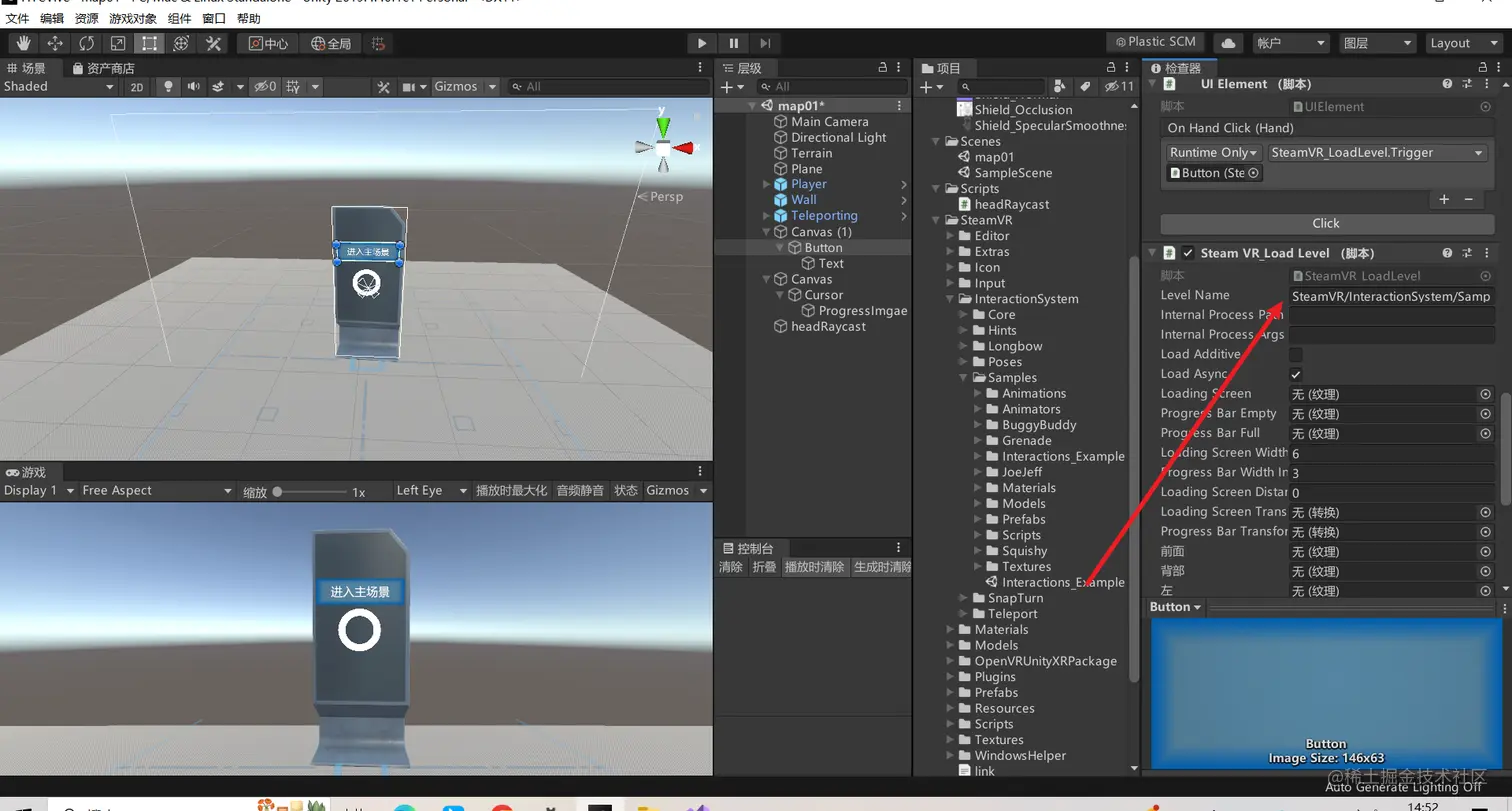Open Cloud services icon
1512x811 pixels.
1228,43
